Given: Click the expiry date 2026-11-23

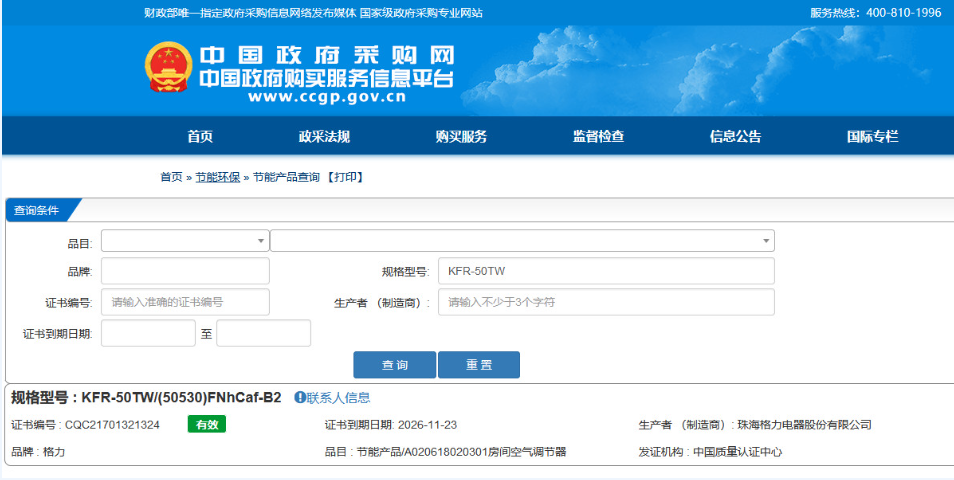Looking at the screenshot, I should [427, 425].
